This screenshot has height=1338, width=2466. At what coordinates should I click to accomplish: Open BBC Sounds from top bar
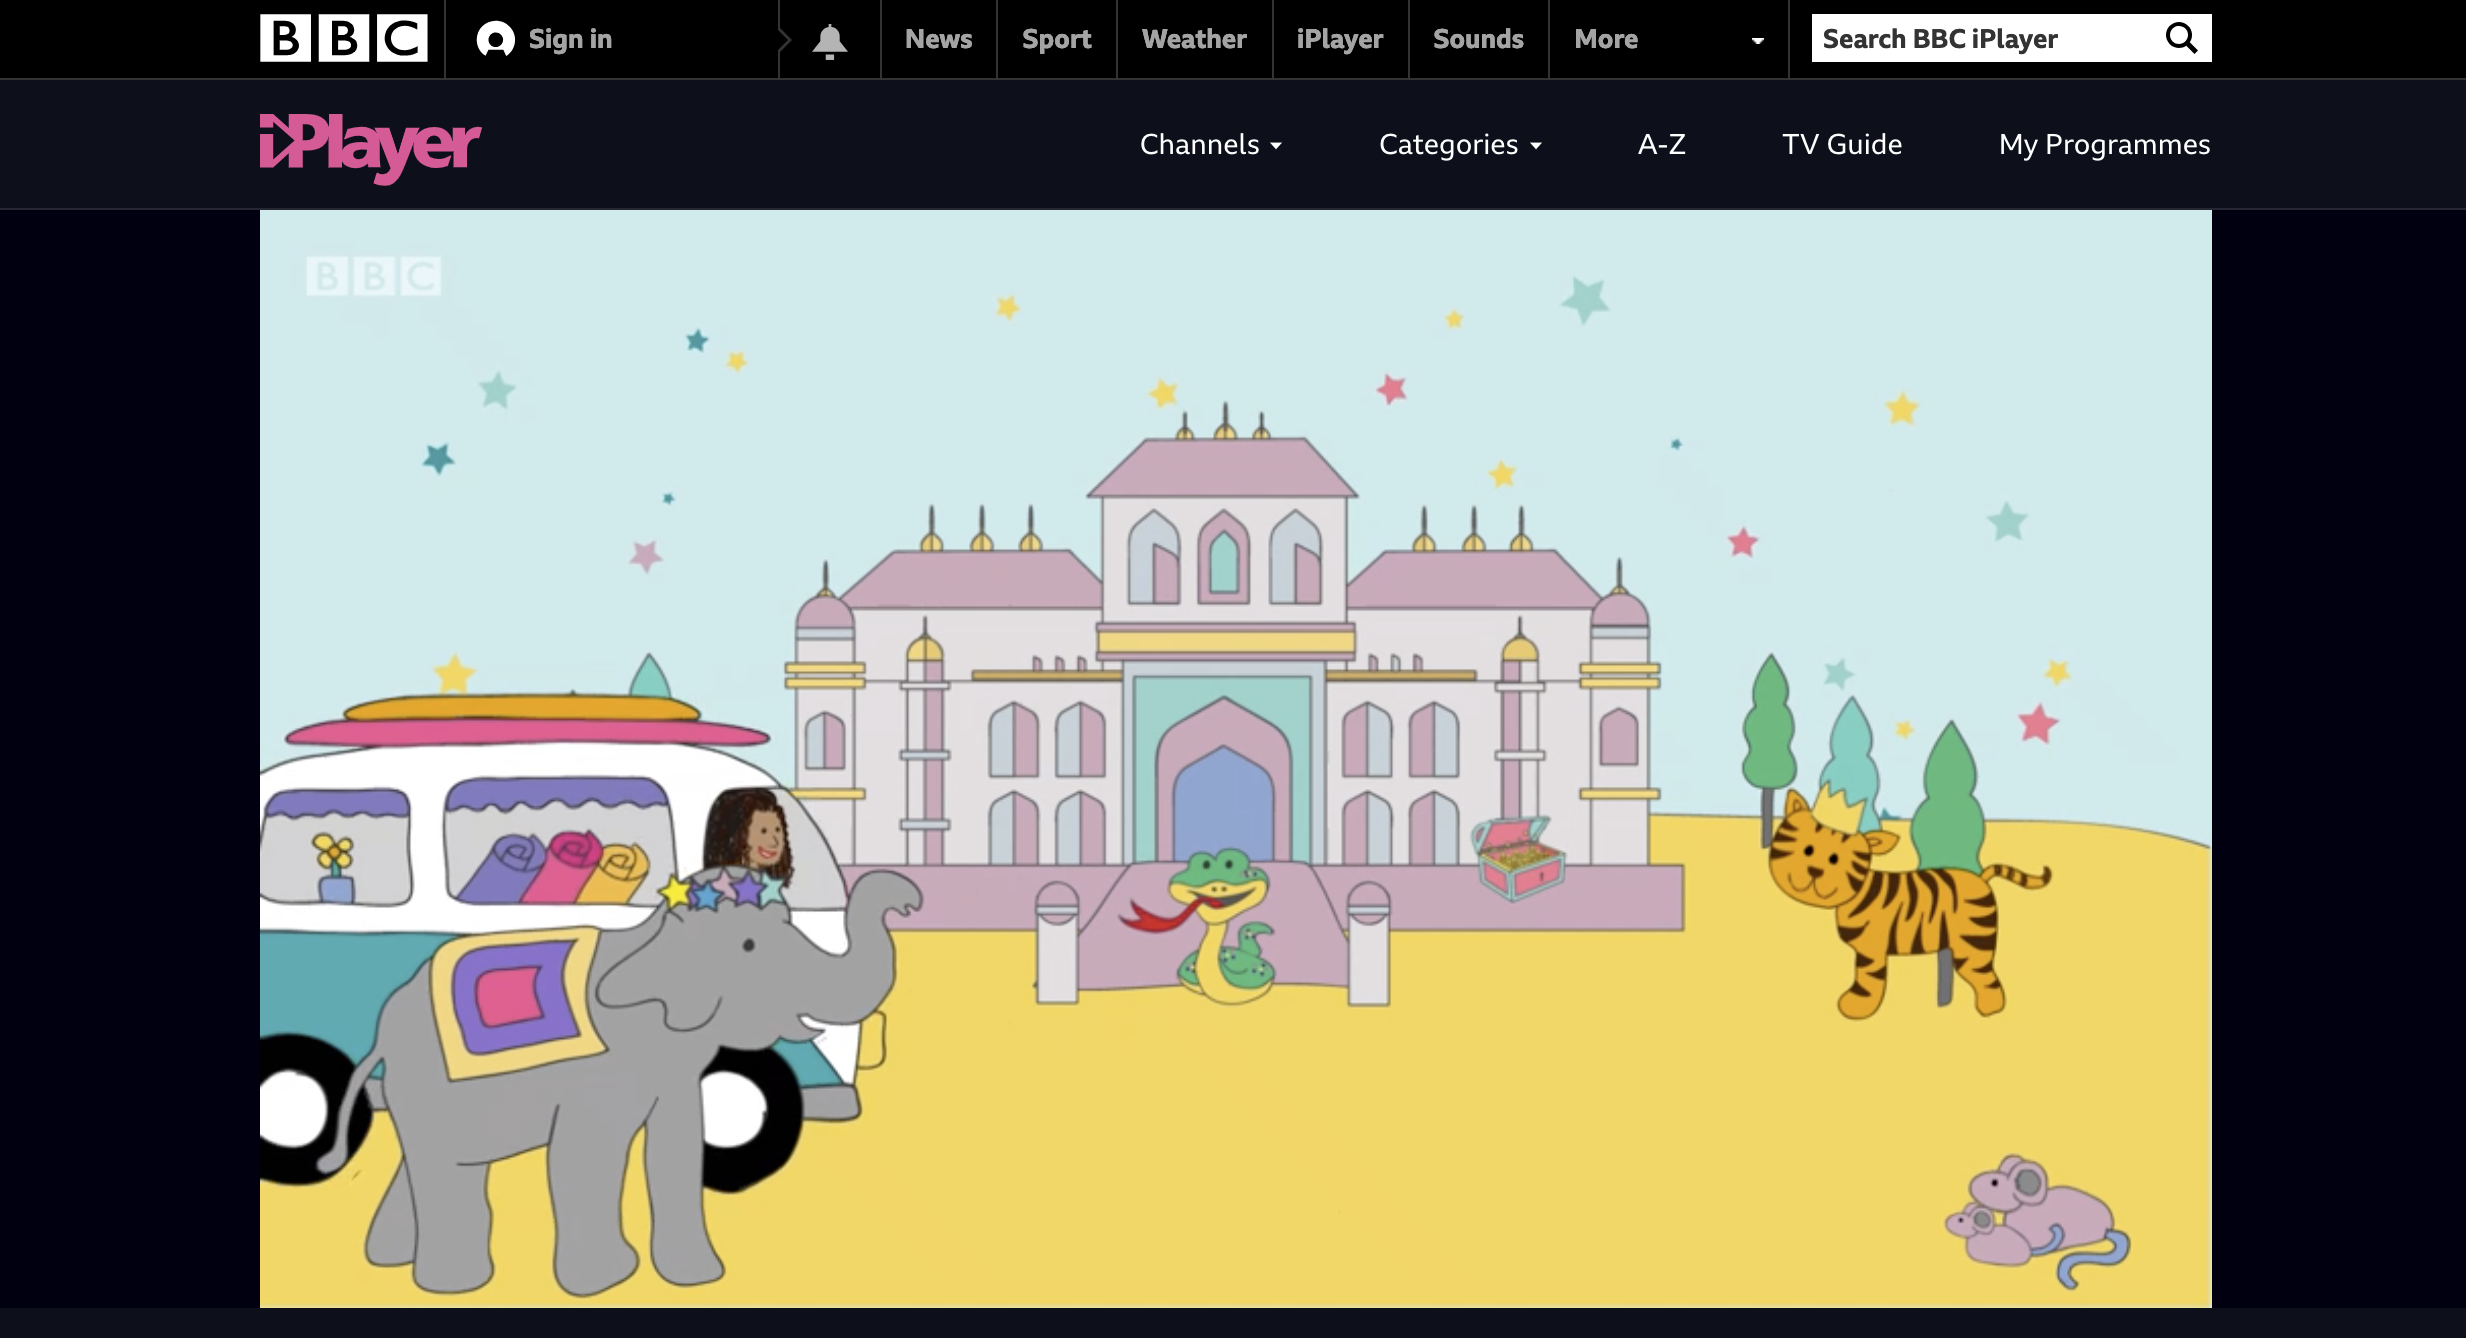click(1478, 39)
